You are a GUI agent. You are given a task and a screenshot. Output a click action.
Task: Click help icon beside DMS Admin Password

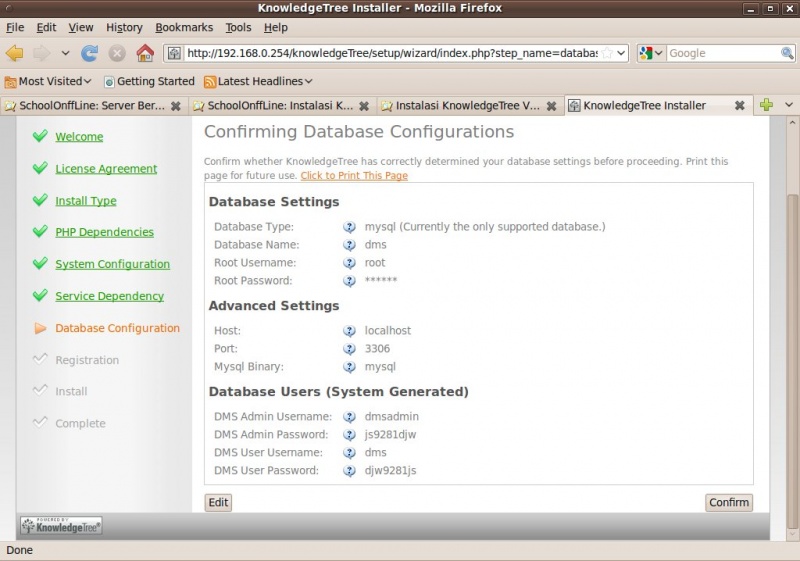click(349, 435)
